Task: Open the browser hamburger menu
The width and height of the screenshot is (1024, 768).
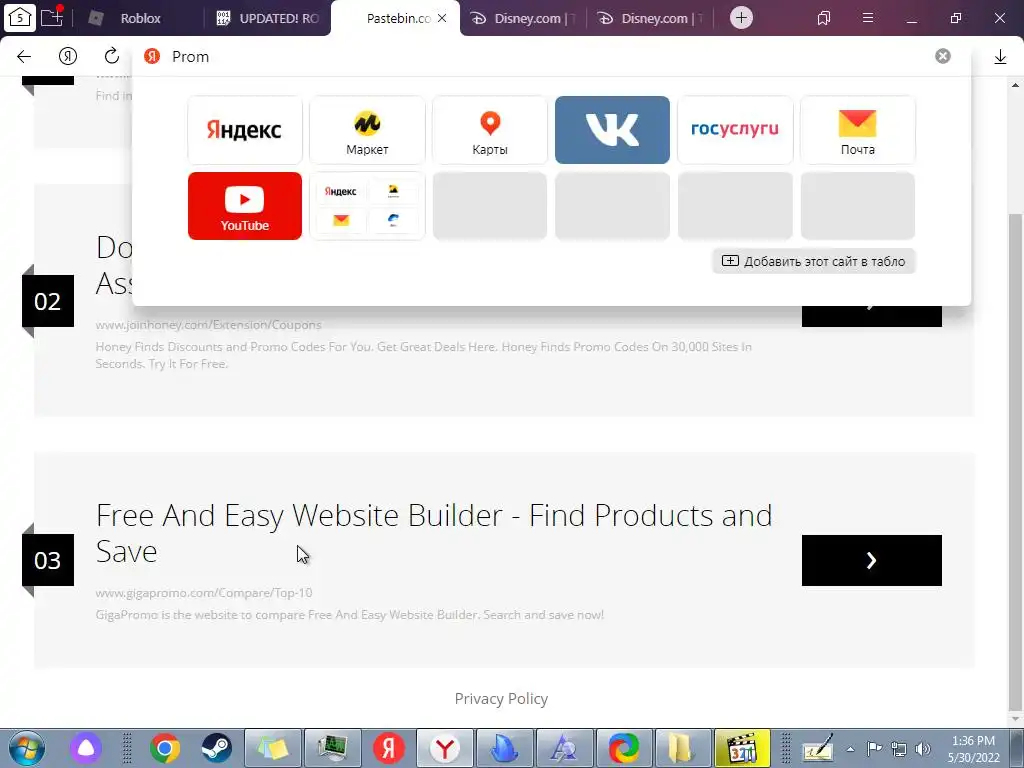Action: [868, 18]
